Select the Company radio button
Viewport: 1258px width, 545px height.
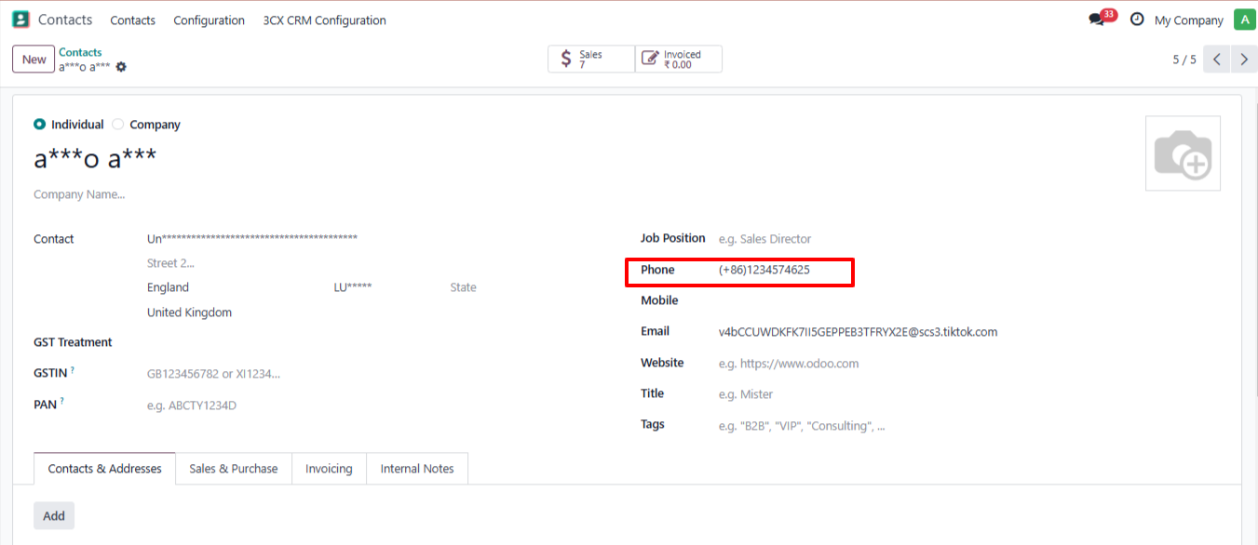click(x=118, y=125)
